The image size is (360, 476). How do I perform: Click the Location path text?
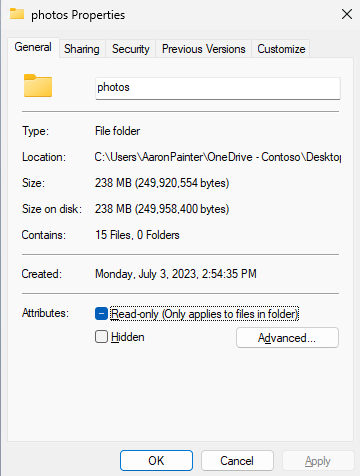pyautogui.click(x=218, y=157)
